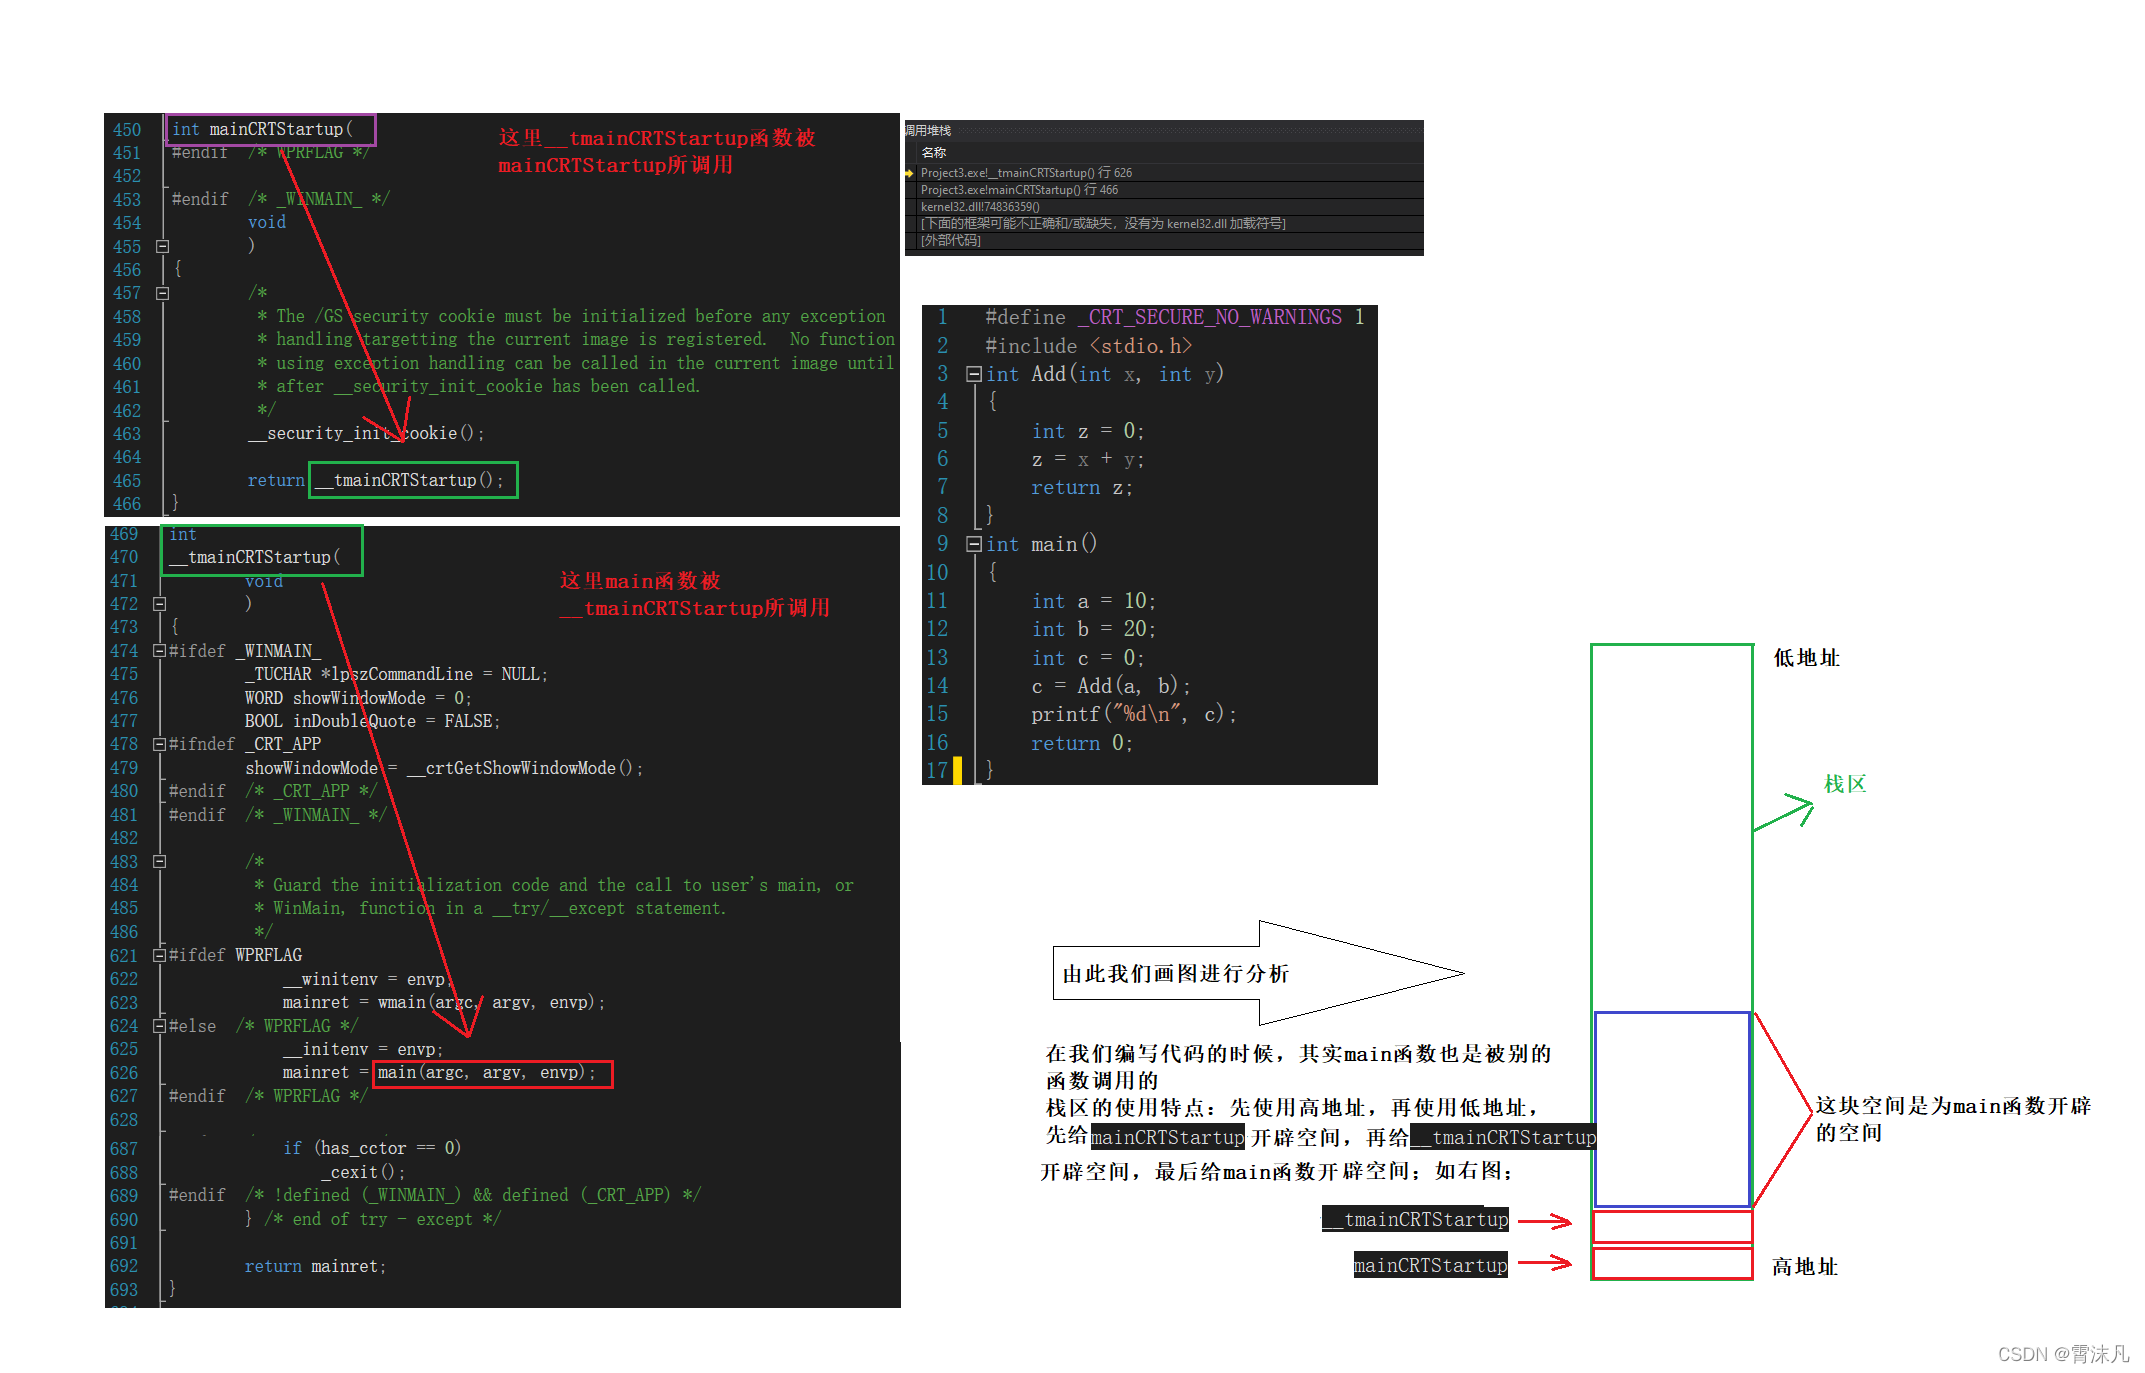Collapse the main function at line 9

[x=973, y=544]
